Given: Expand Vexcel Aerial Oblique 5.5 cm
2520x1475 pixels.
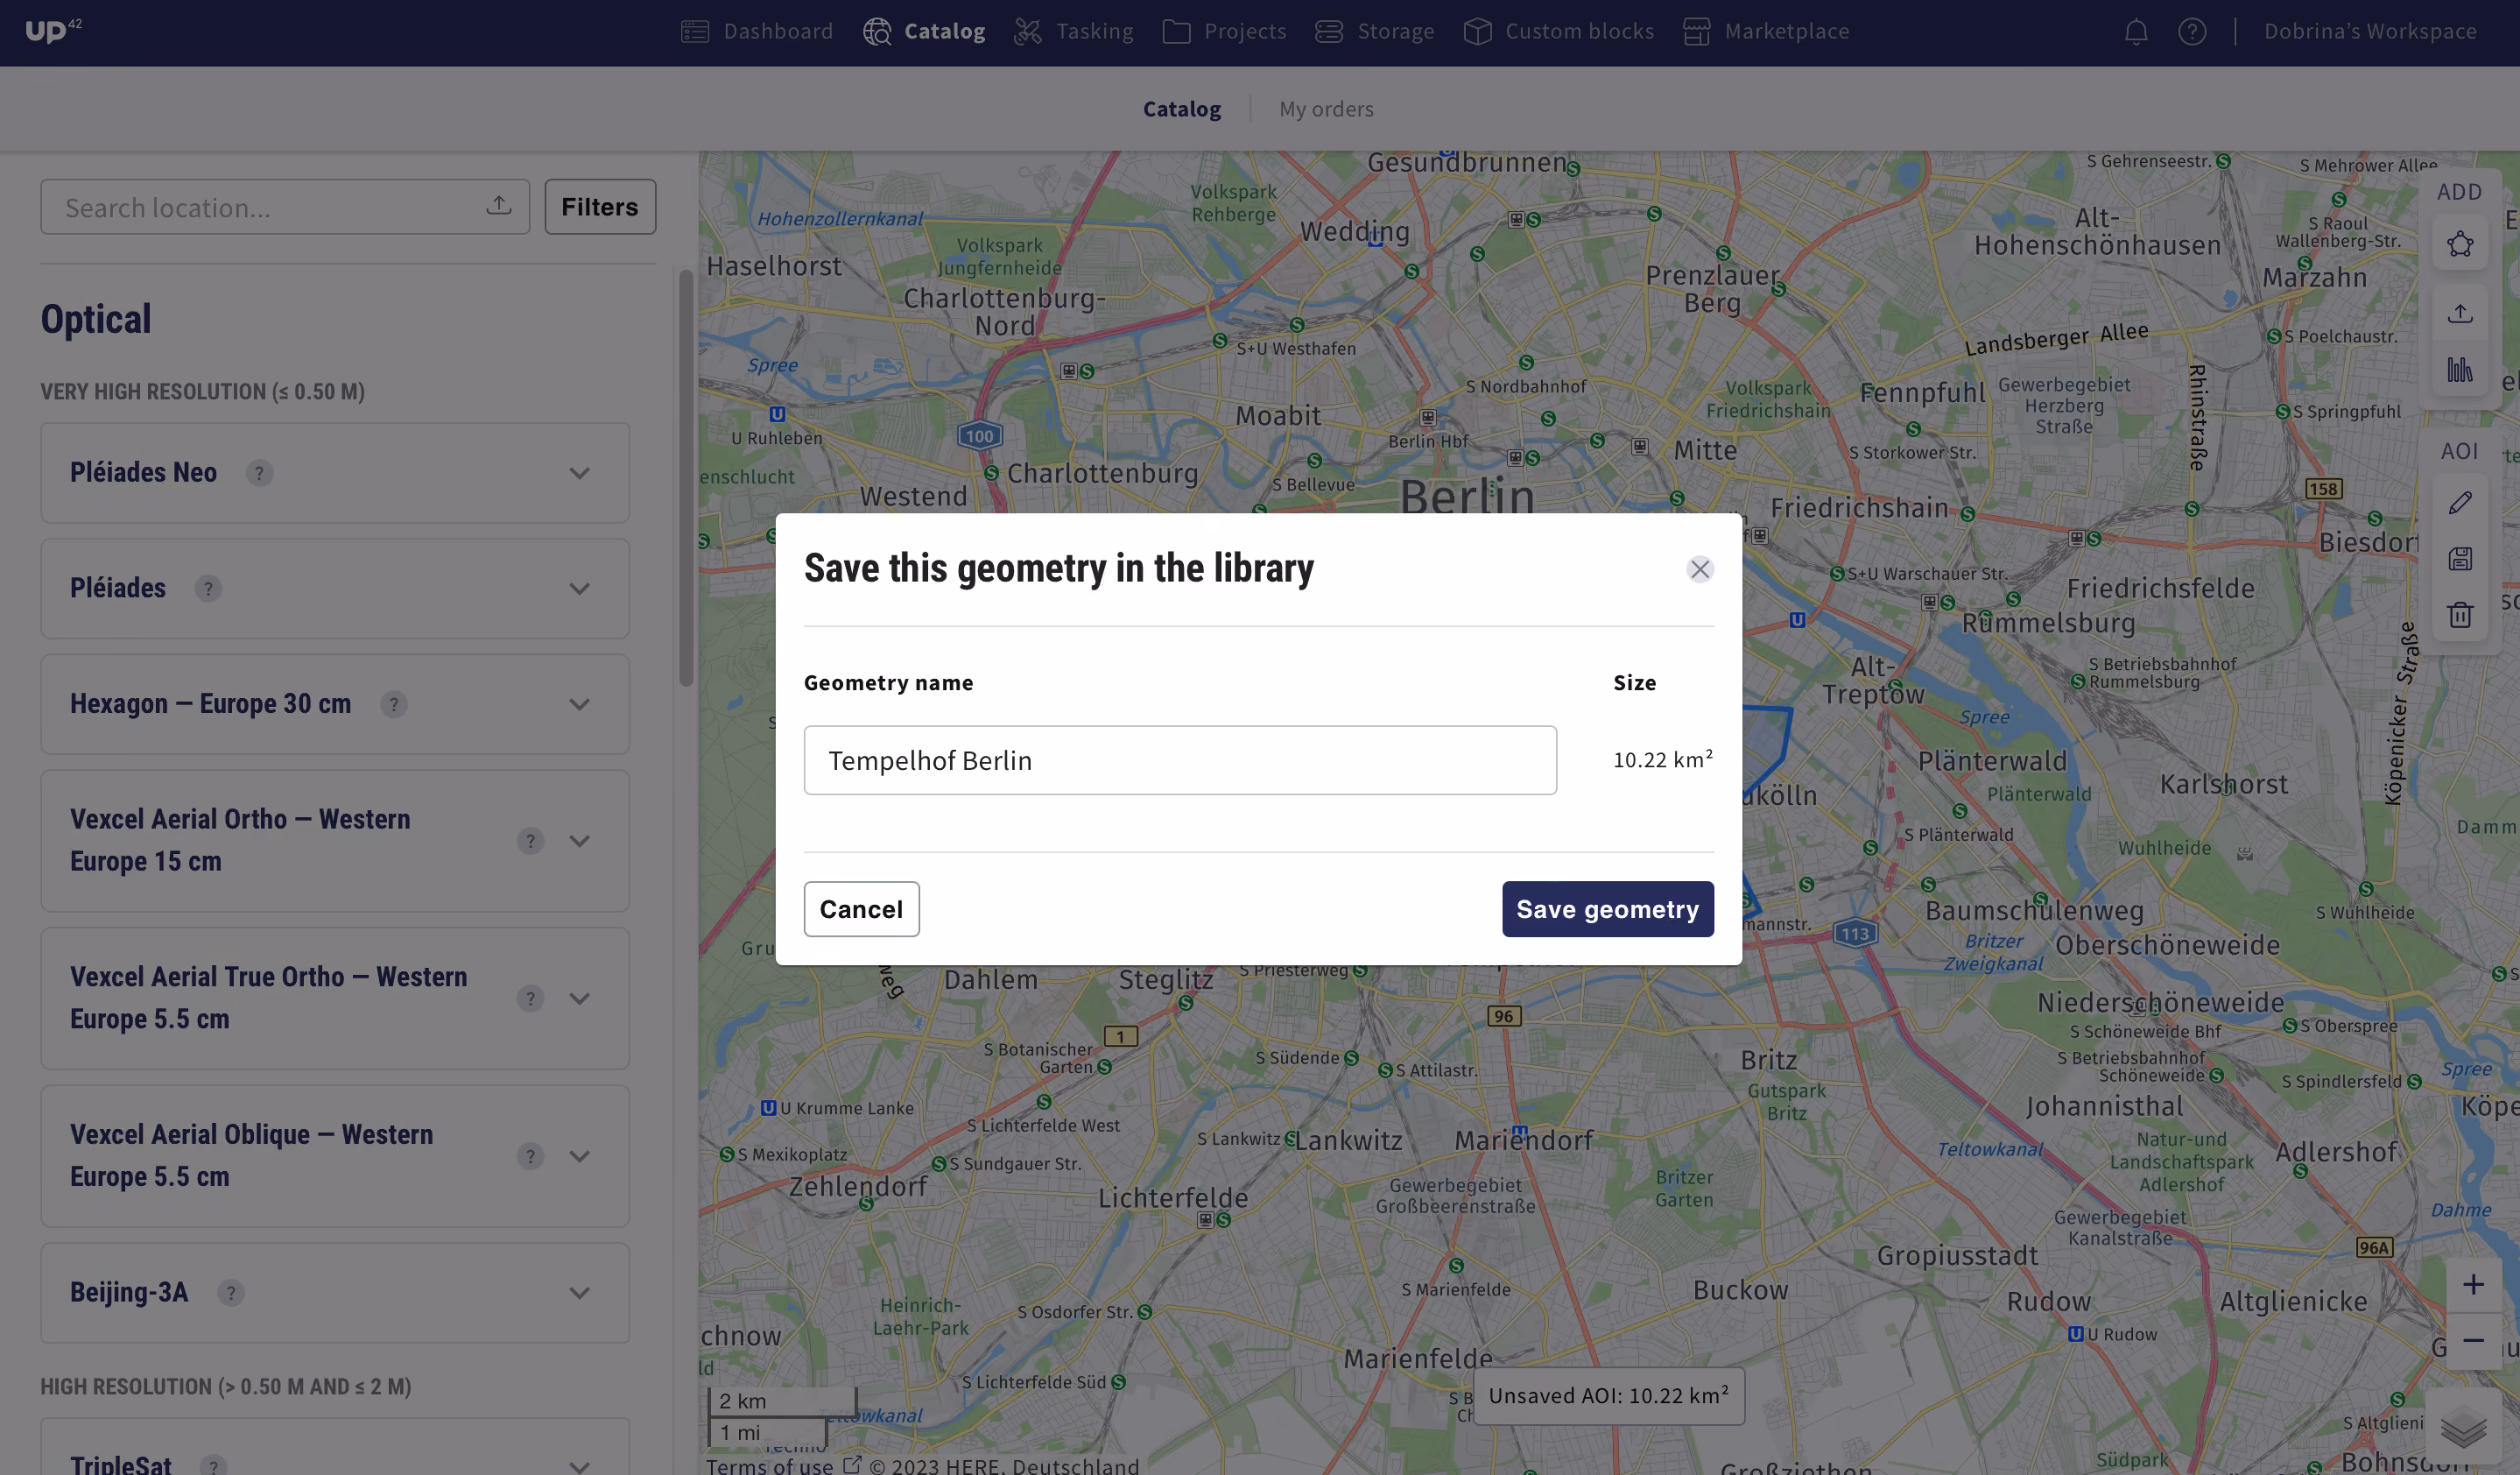Looking at the screenshot, I should 580,1157.
